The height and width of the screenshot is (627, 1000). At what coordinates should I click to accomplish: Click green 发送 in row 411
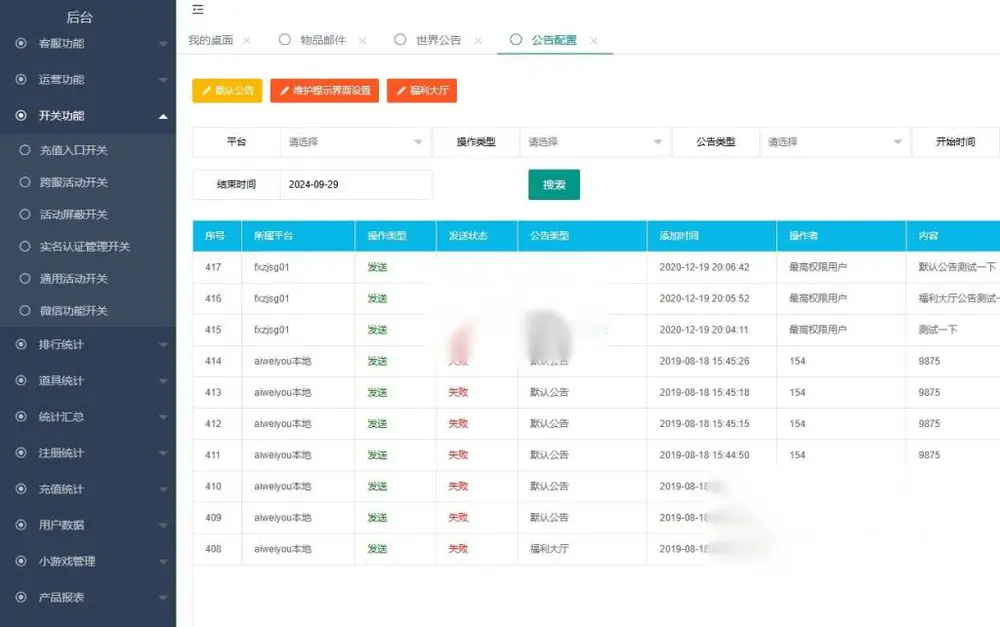click(x=378, y=455)
